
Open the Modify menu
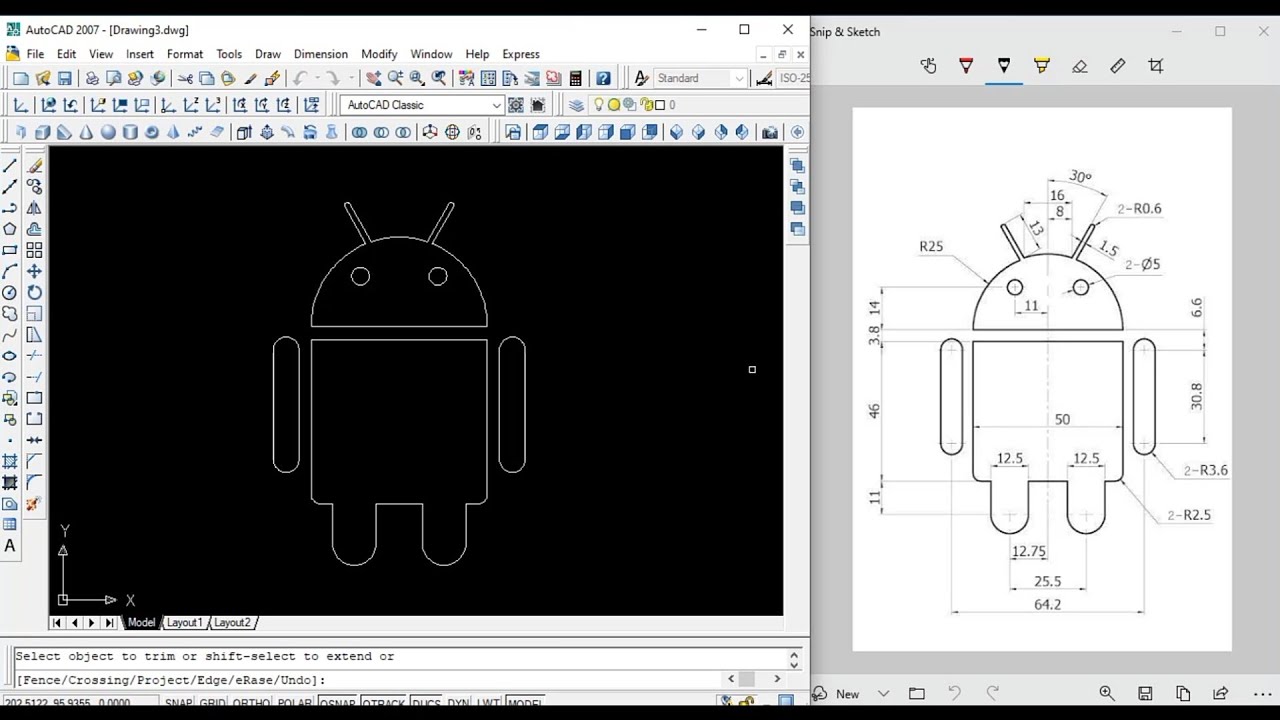pyautogui.click(x=379, y=54)
